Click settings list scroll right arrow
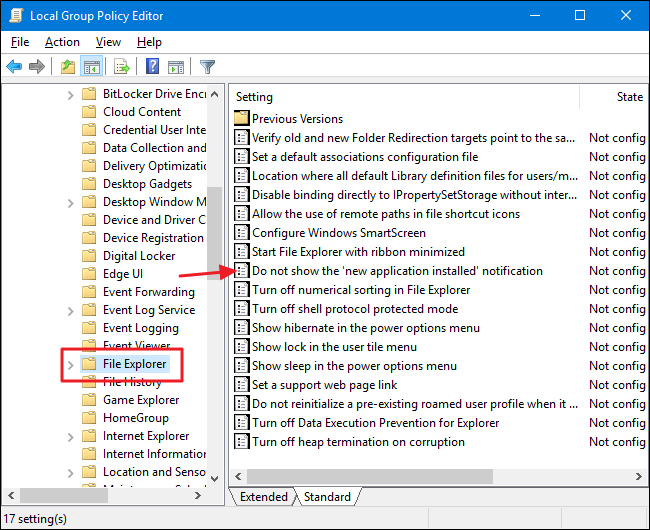 point(638,477)
